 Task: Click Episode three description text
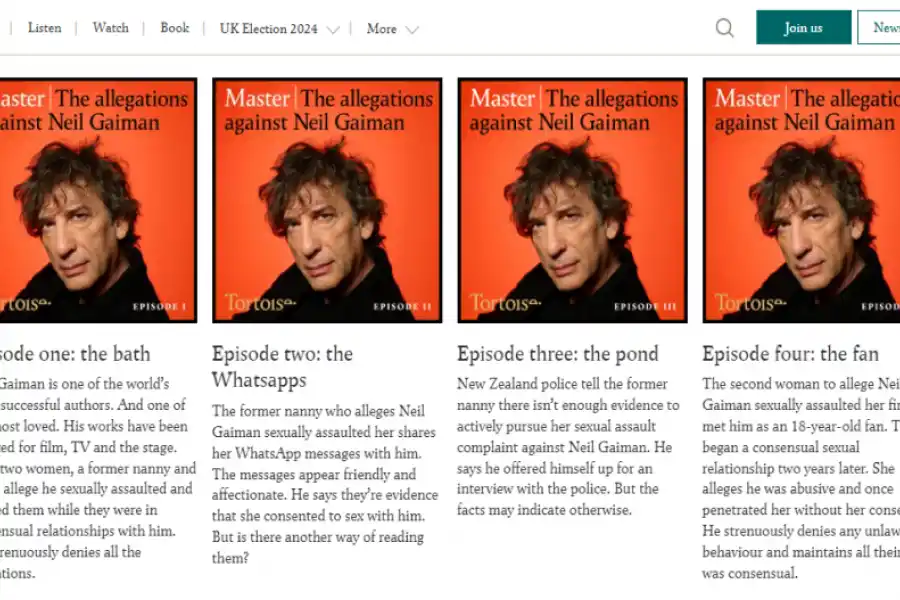(568, 447)
